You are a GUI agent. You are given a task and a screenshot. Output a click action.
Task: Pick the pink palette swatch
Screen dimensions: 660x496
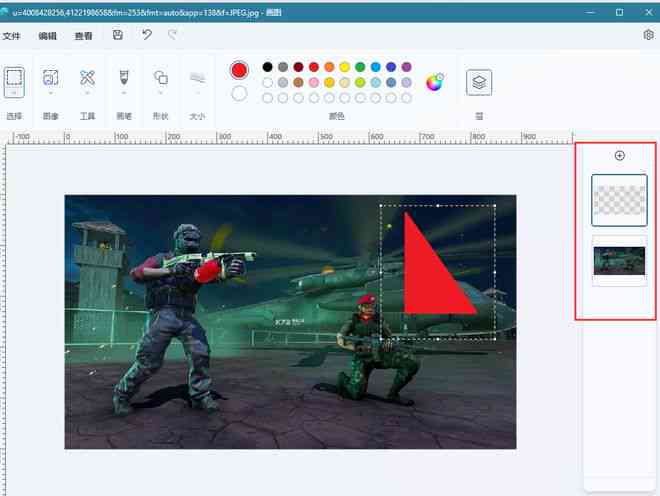coord(314,83)
